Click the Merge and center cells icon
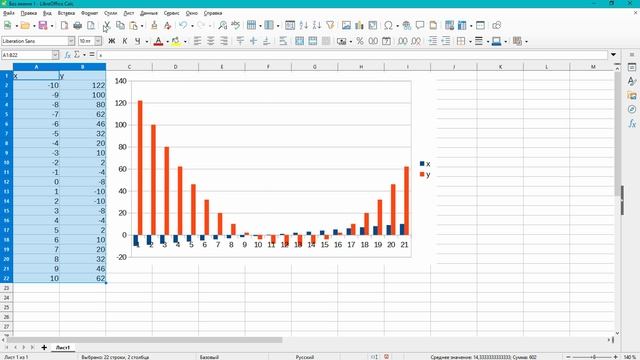 coord(299,41)
